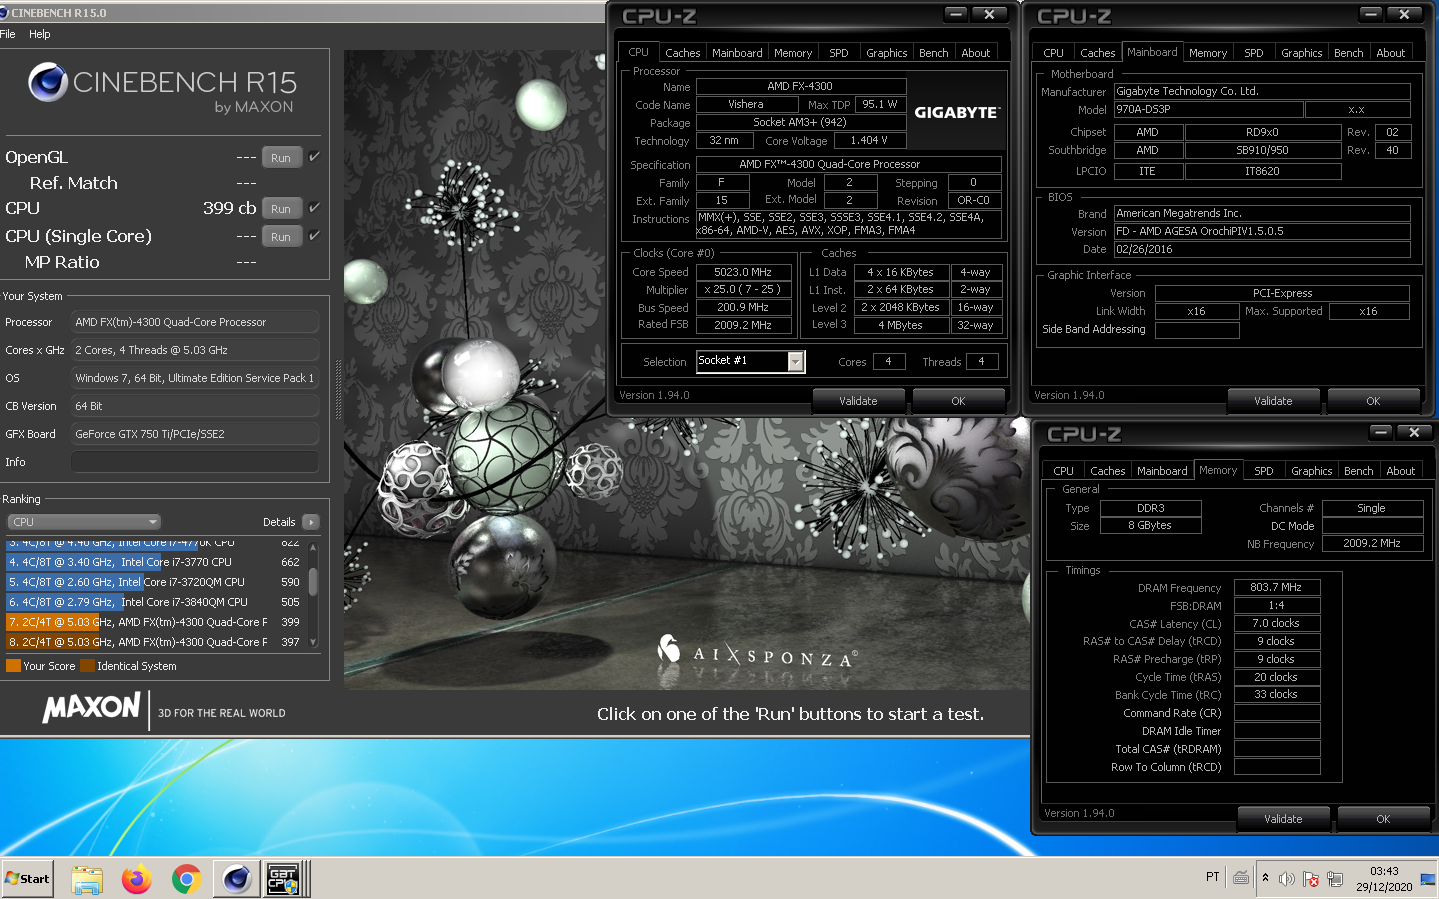The width and height of the screenshot is (1439, 899).
Task: Open Windows Explorer from the taskbar
Action: click(87, 879)
